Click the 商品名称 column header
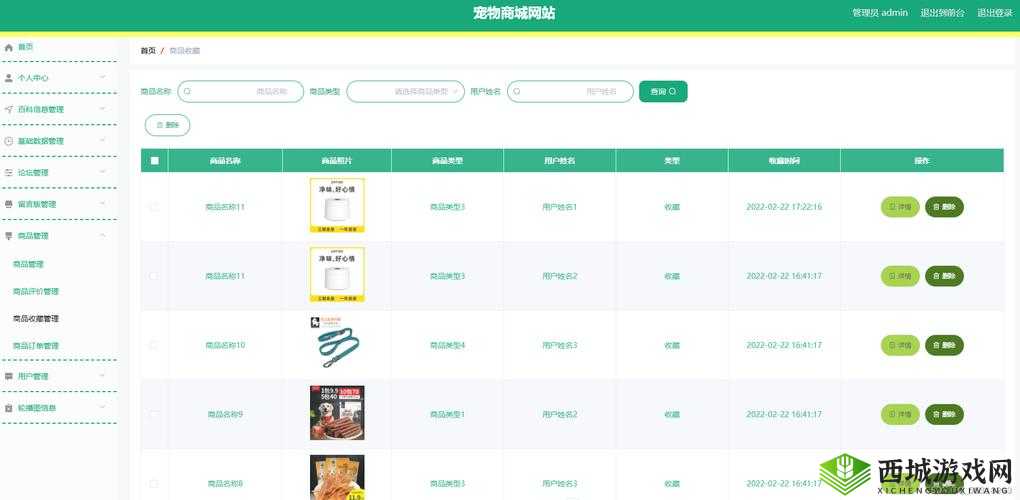This screenshot has width=1020, height=500. [225, 161]
